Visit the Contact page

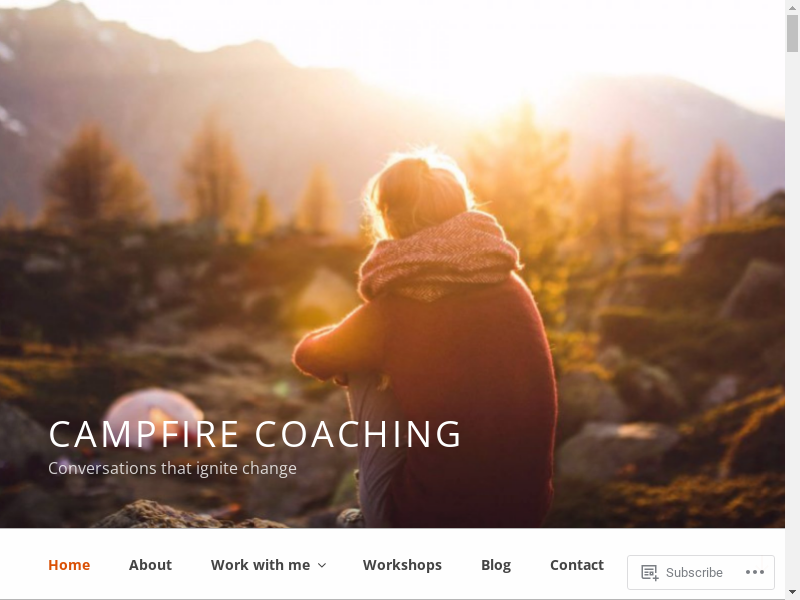point(577,565)
